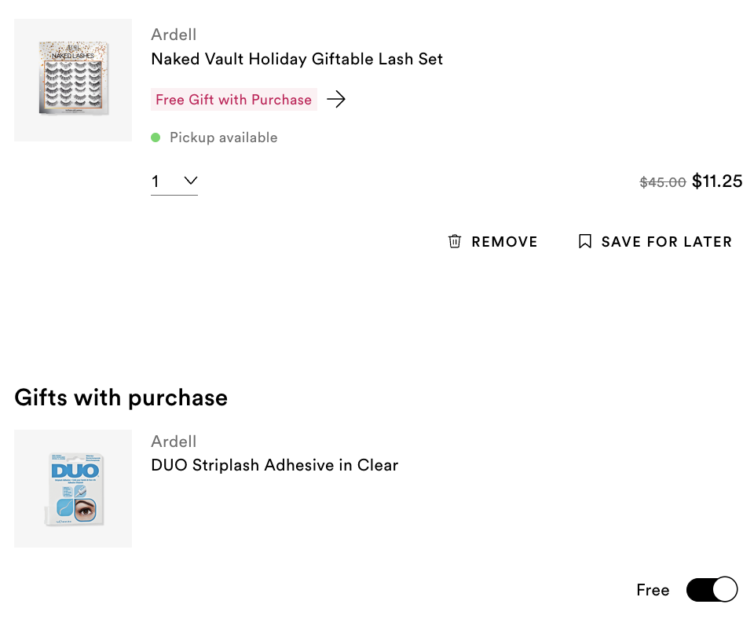This screenshot has width=754, height=630.
Task: Expand quantity using the chevron arrow
Action: pos(190,181)
